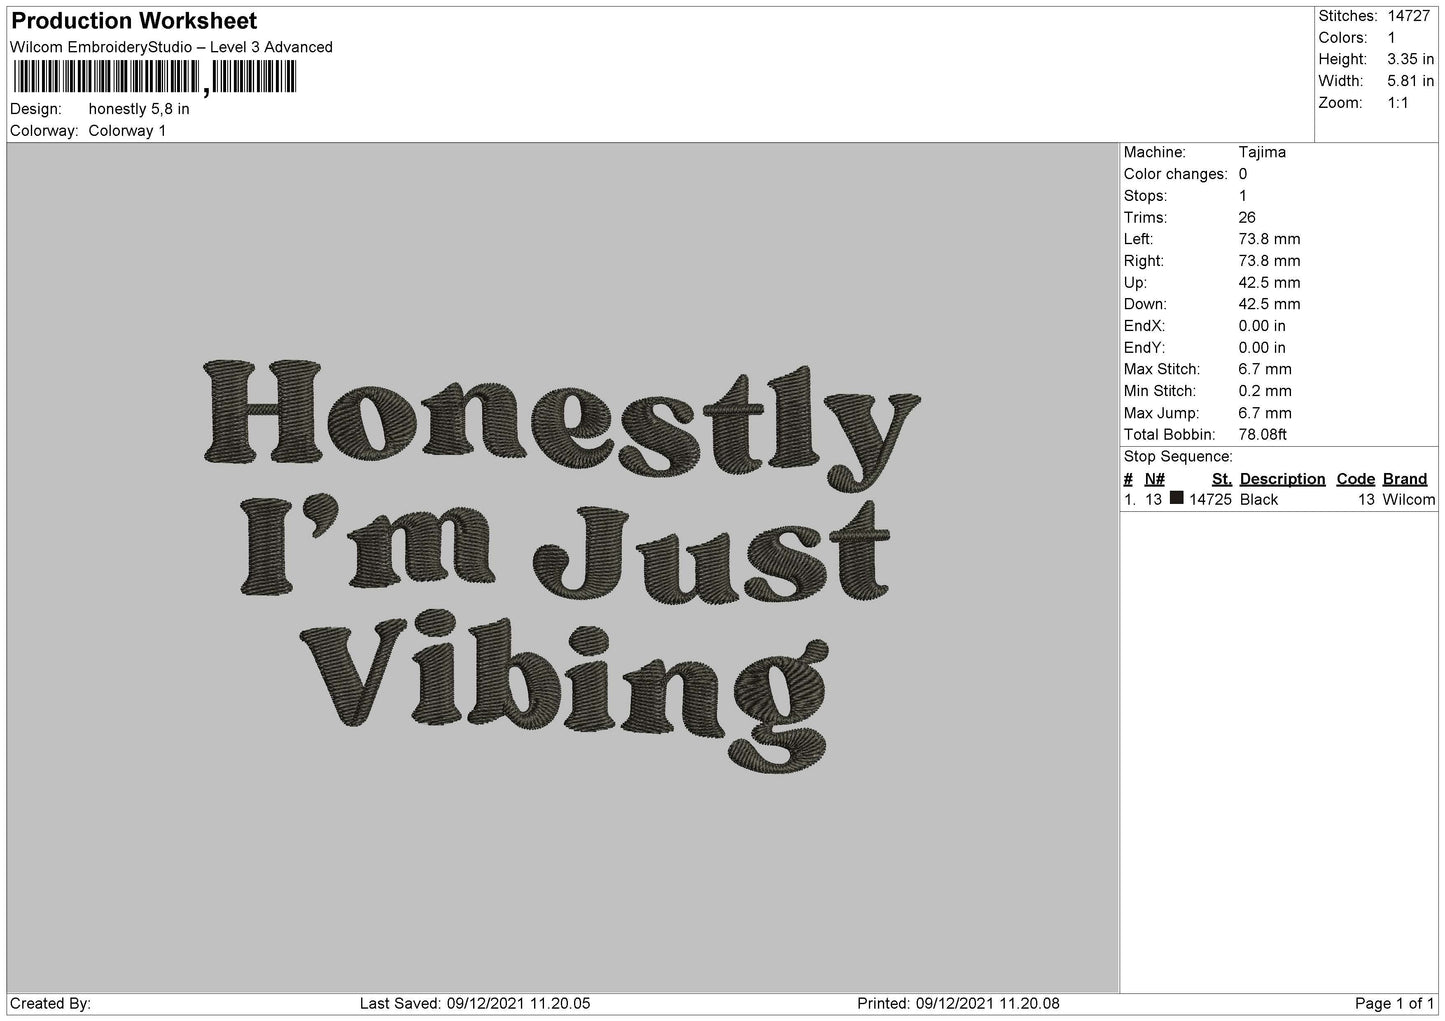1445x1021 pixels.
Task: Click the 'Page 1 of 1' indicator
Action: click(x=1394, y=1004)
